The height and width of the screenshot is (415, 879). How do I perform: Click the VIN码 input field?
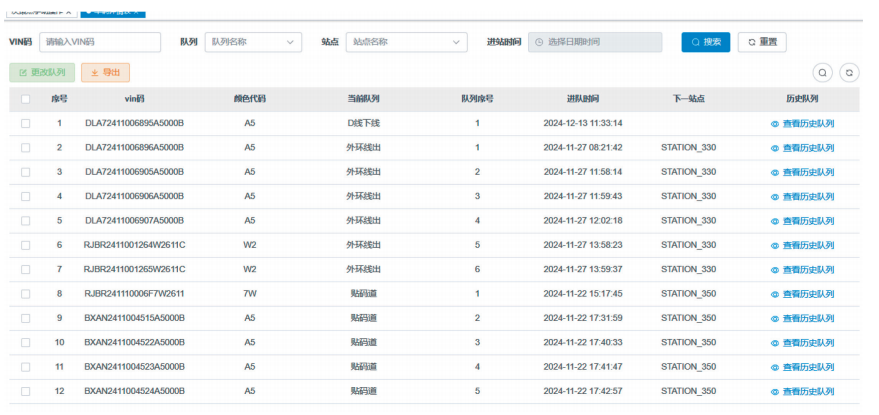tap(100, 42)
